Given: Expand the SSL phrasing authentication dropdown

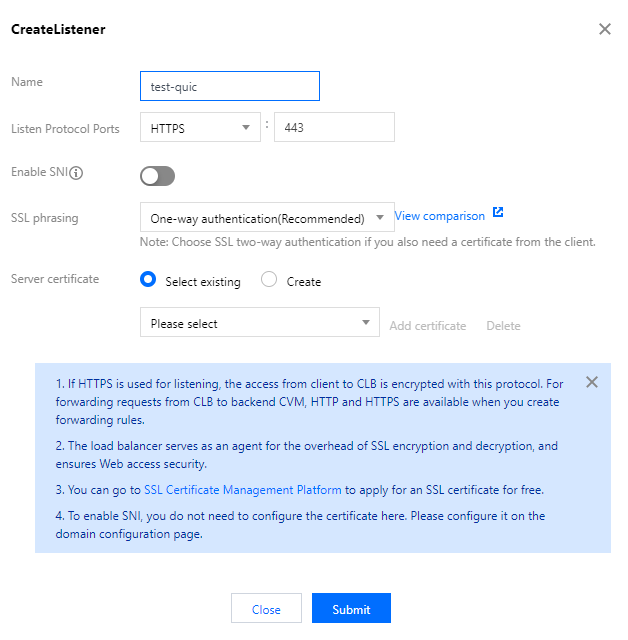Looking at the screenshot, I should 267,218.
